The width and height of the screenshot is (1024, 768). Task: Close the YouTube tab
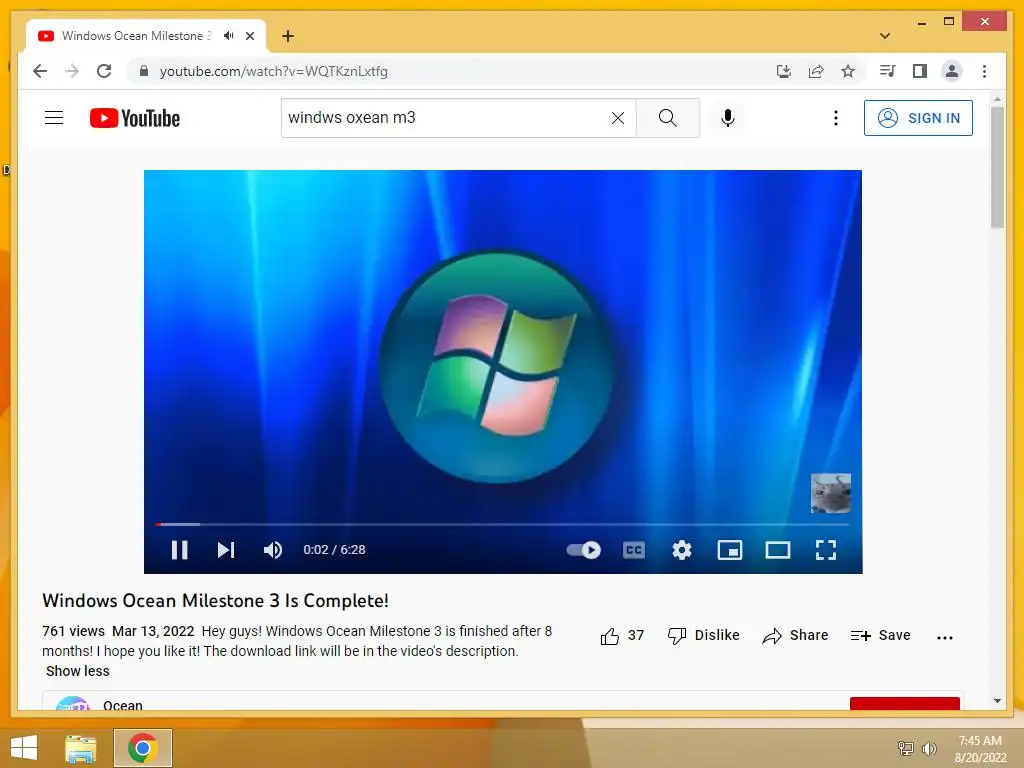pos(249,36)
